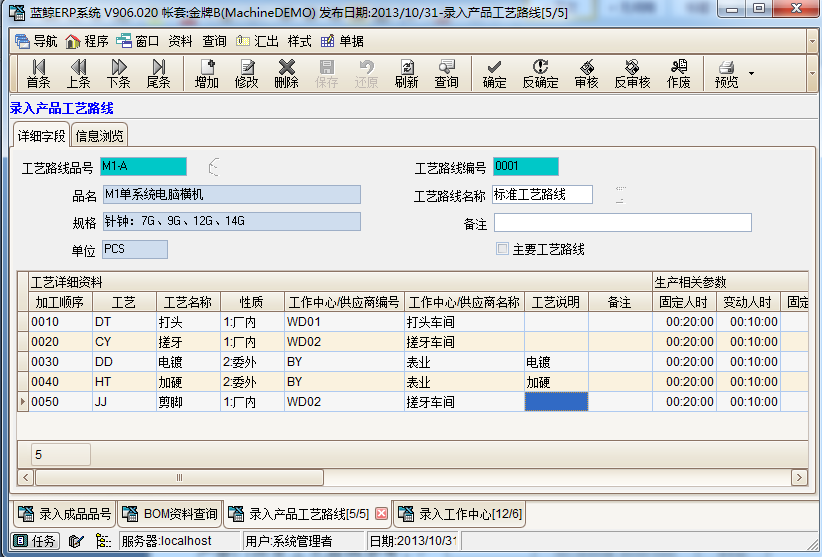Switch to BOM资料查询 window tab
Image resolution: width=822 pixels, height=557 pixels.
[170, 514]
